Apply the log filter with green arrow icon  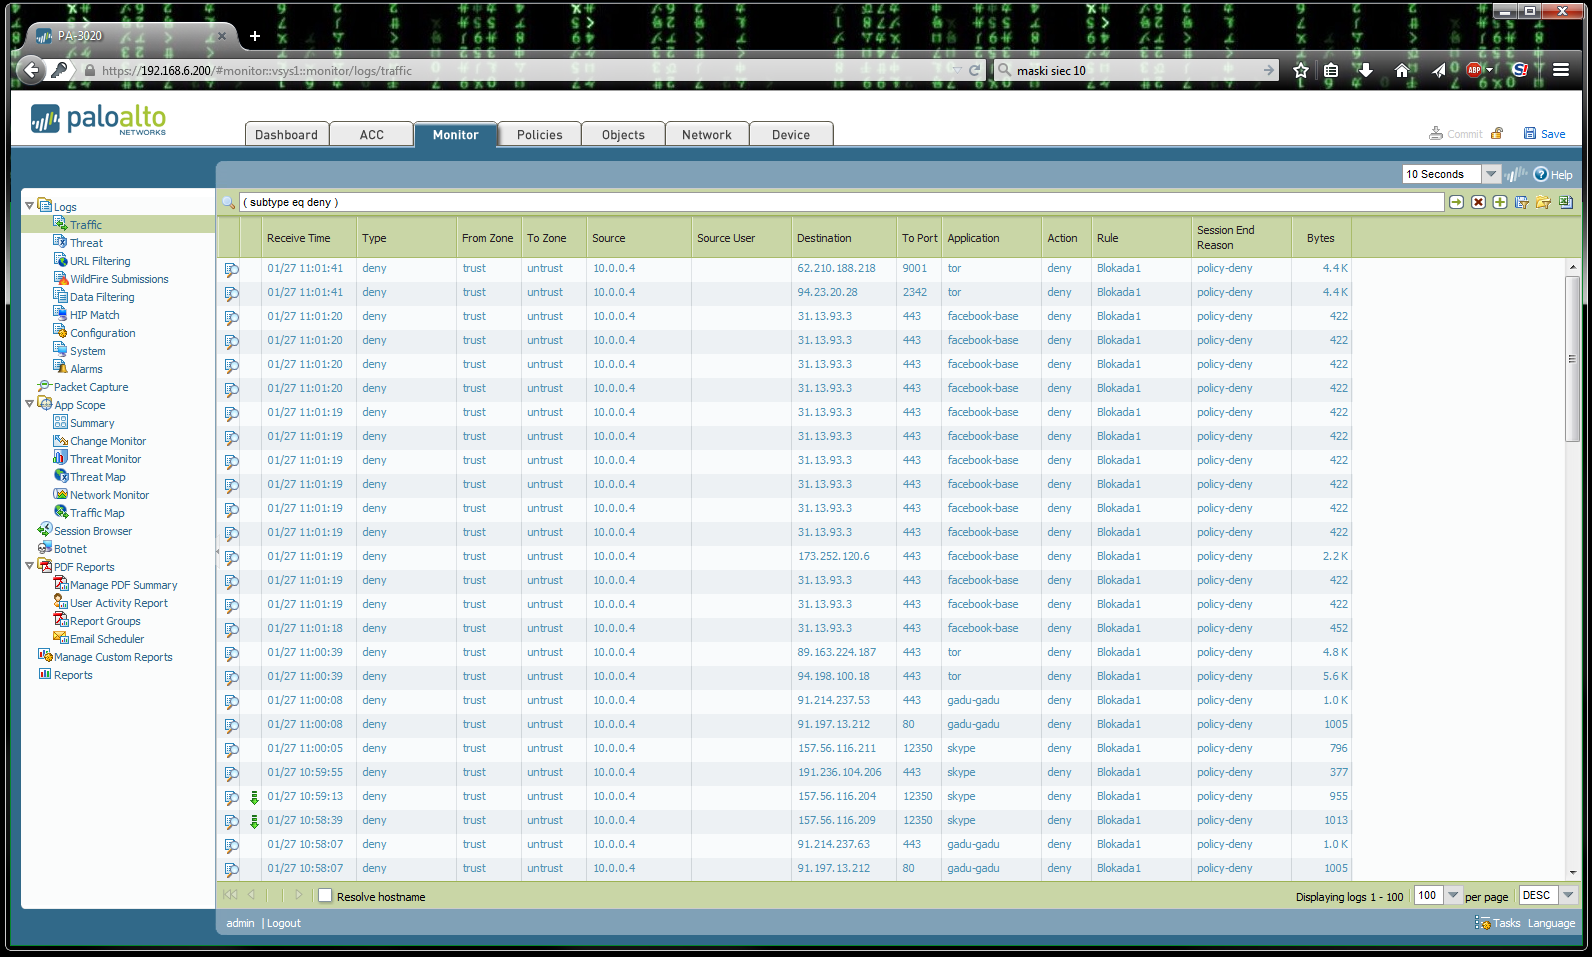[x=1456, y=202]
